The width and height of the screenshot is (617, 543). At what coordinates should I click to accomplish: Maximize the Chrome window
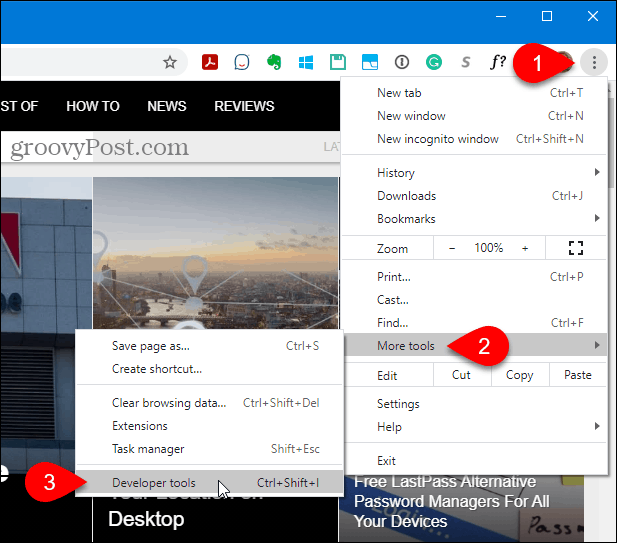(547, 17)
